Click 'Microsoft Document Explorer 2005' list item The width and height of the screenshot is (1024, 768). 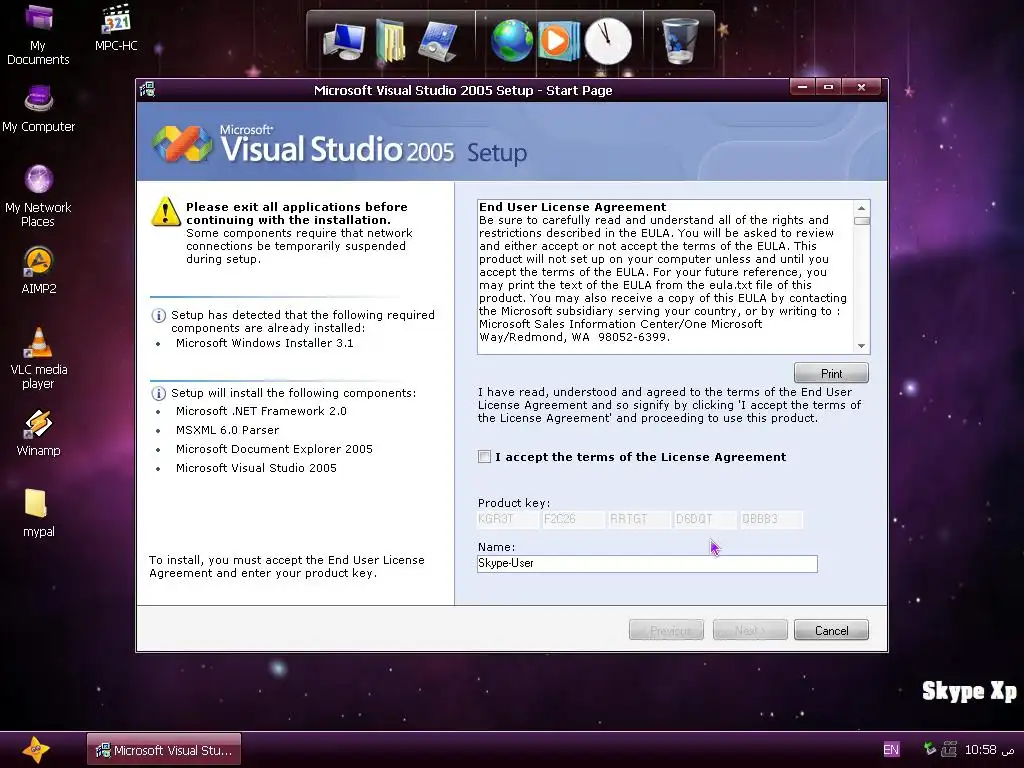pyautogui.click(x=274, y=449)
